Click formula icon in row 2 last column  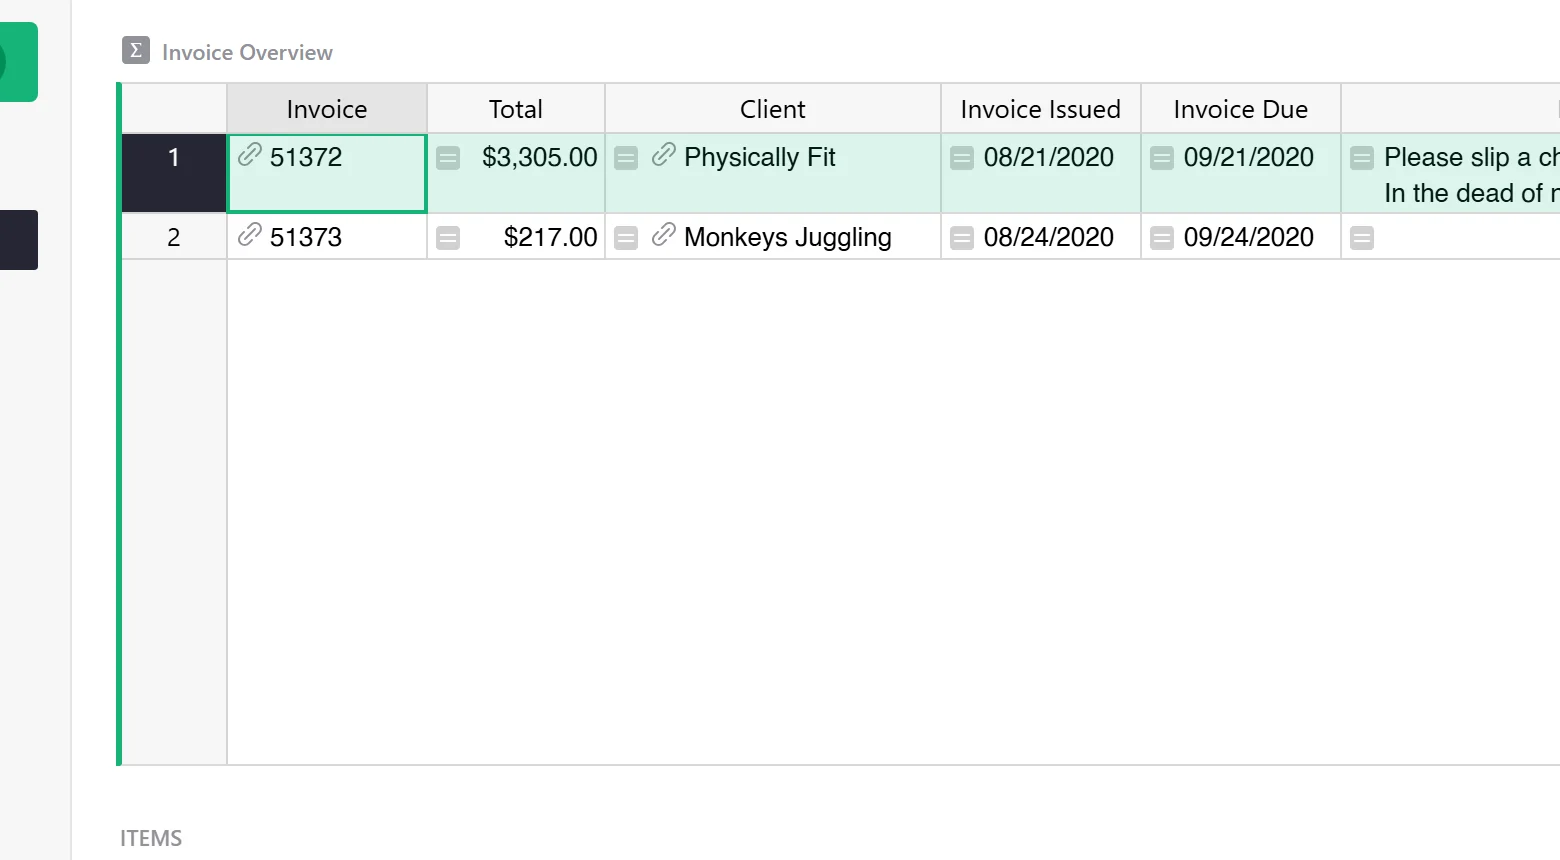(x=1362, y=238)
